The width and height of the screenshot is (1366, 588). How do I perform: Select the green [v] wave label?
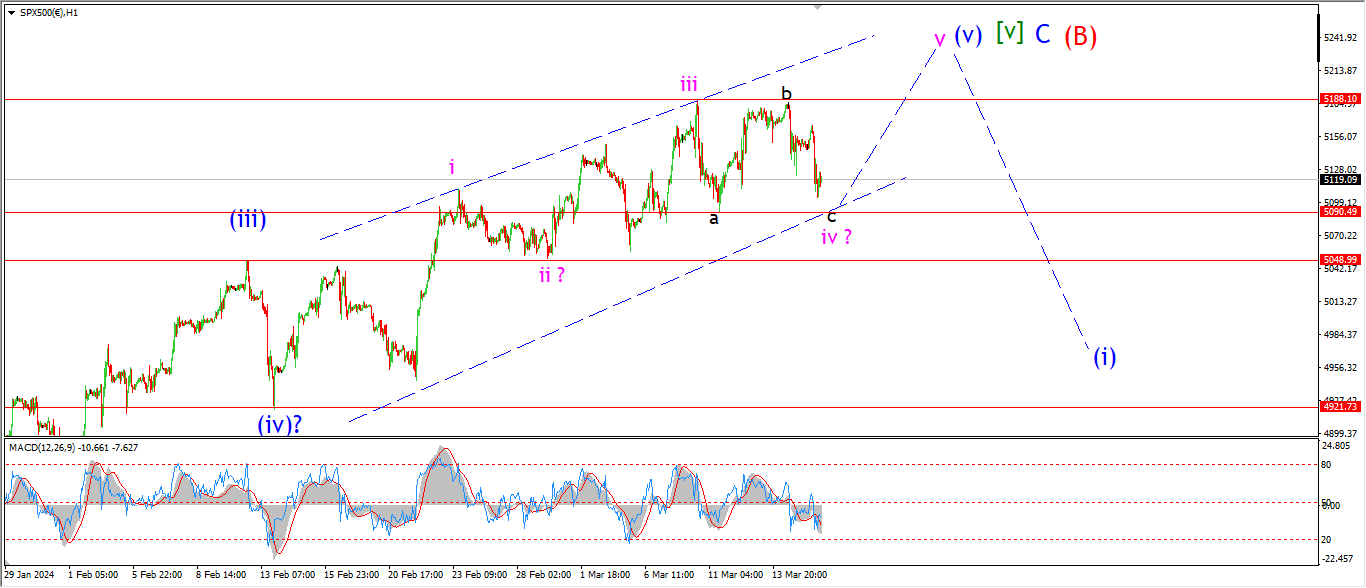coord(1010,33)
